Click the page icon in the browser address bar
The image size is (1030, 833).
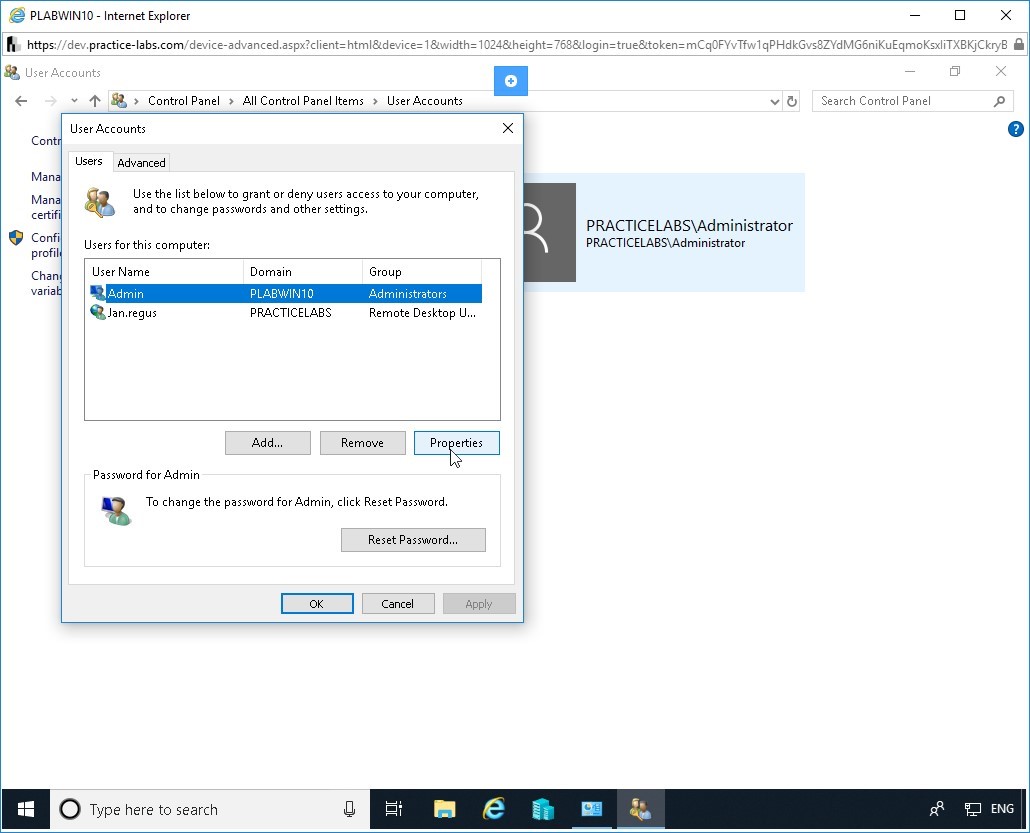(12, 45)
